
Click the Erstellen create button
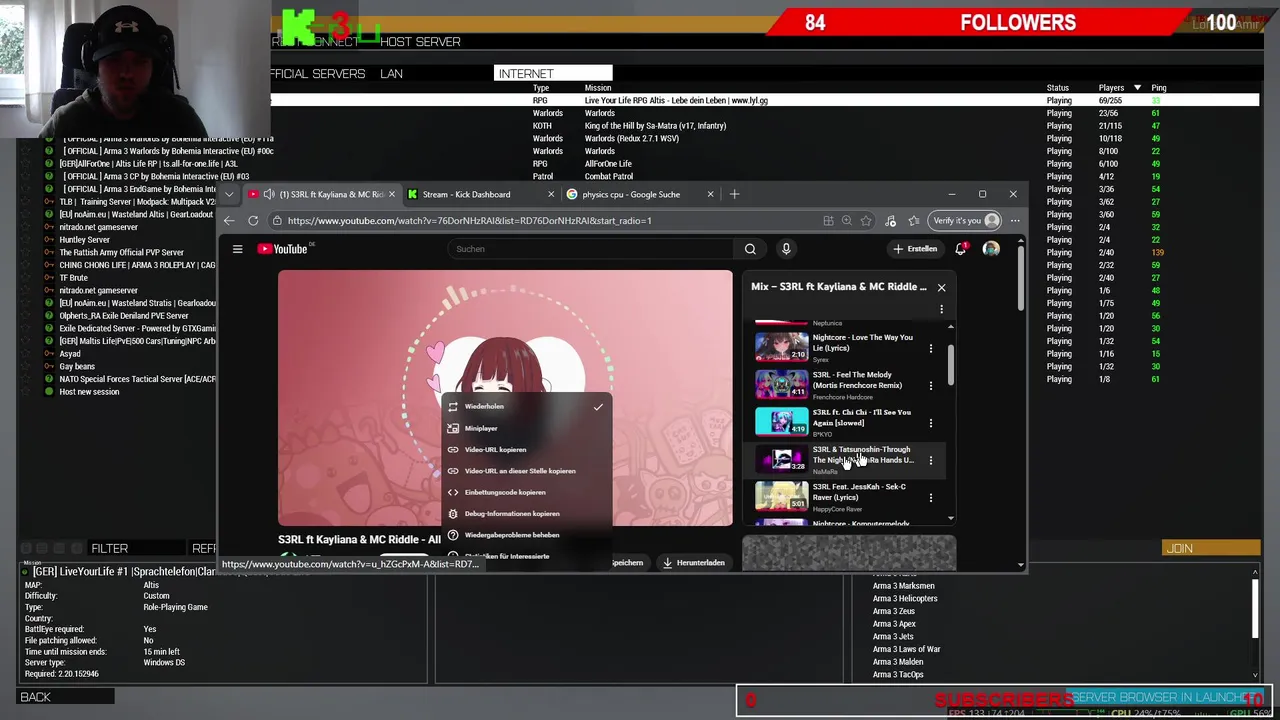point(916,249)
